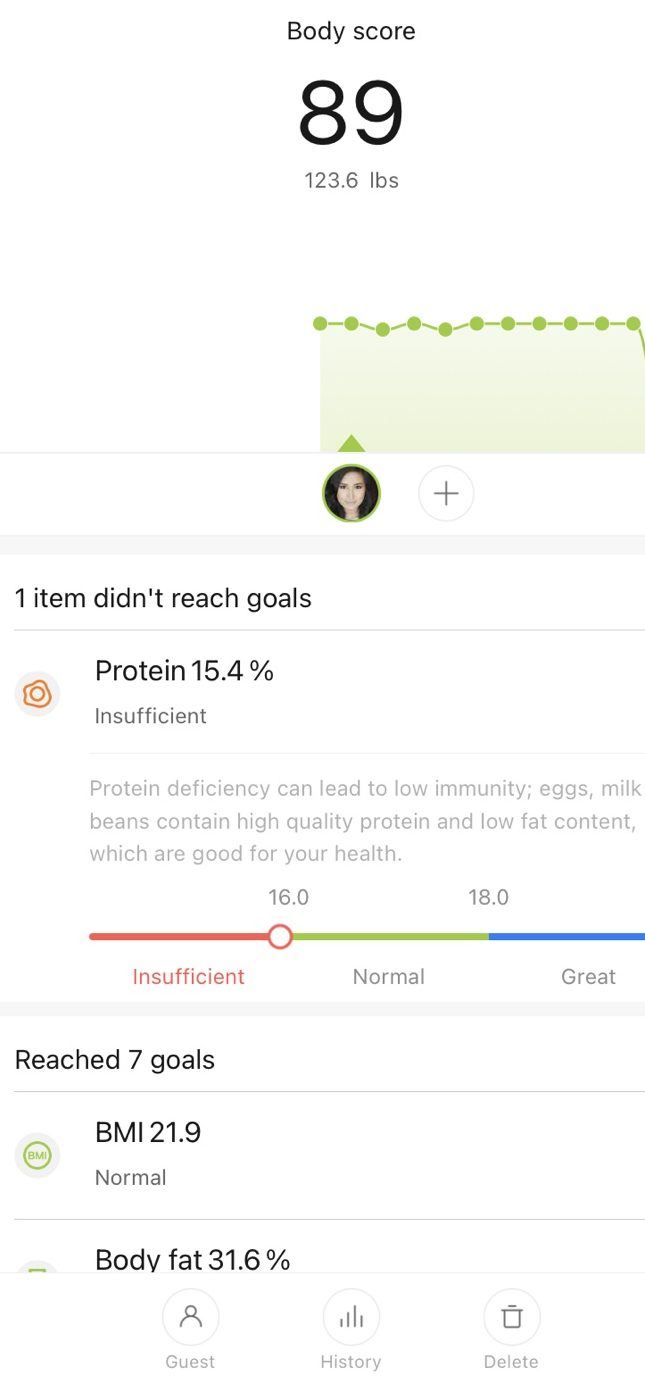Tap the Delete label
This screenshot has width=645, height=1397.
[511, 1362]
